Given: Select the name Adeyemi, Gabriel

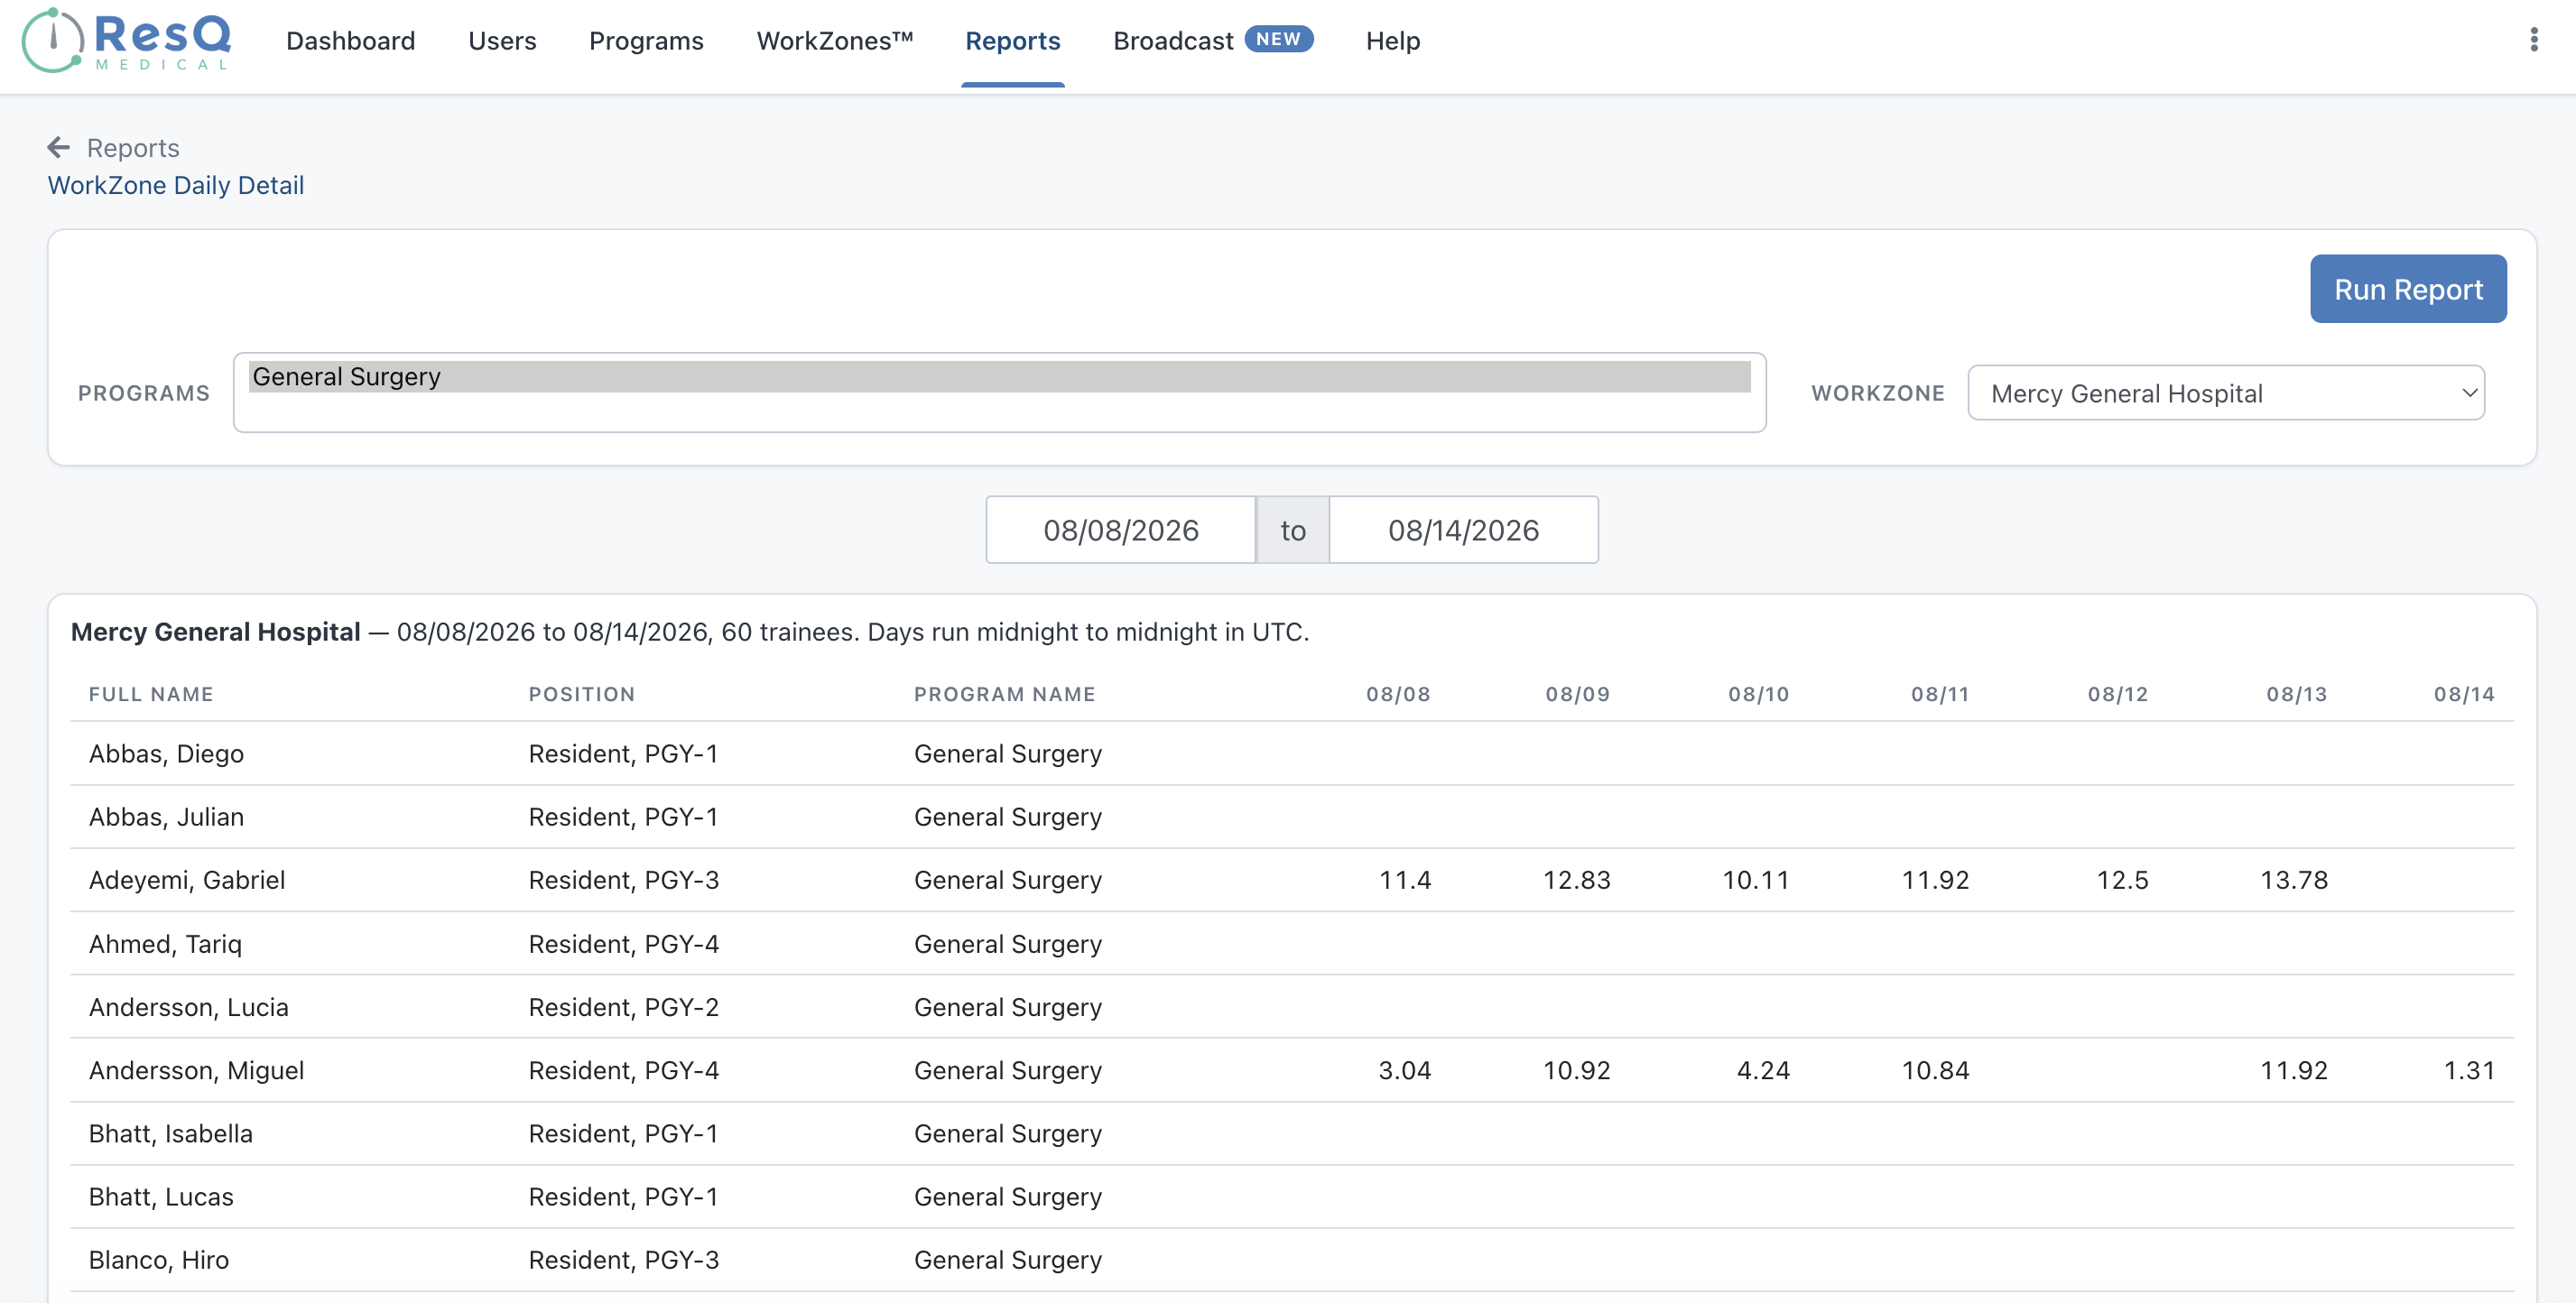Looking at the screenshot, I should [187, 880].
